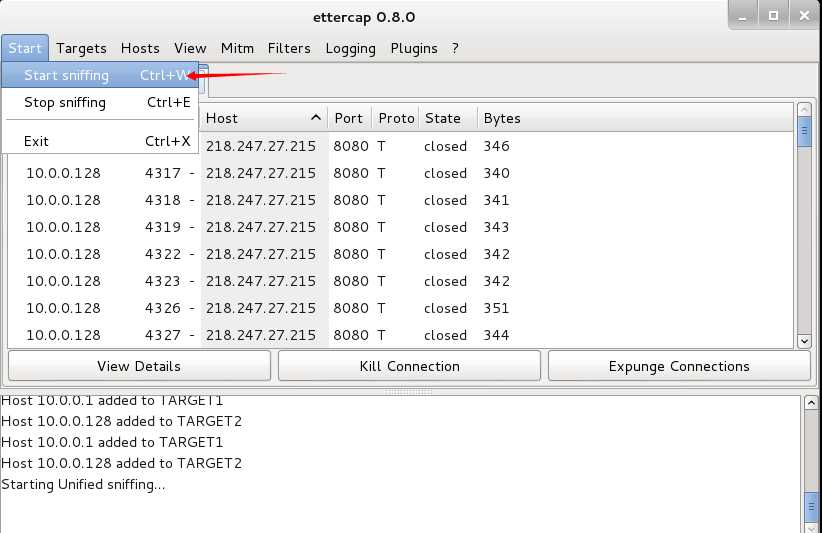Click connection list scrollbar down arrow

pos(804,341)
